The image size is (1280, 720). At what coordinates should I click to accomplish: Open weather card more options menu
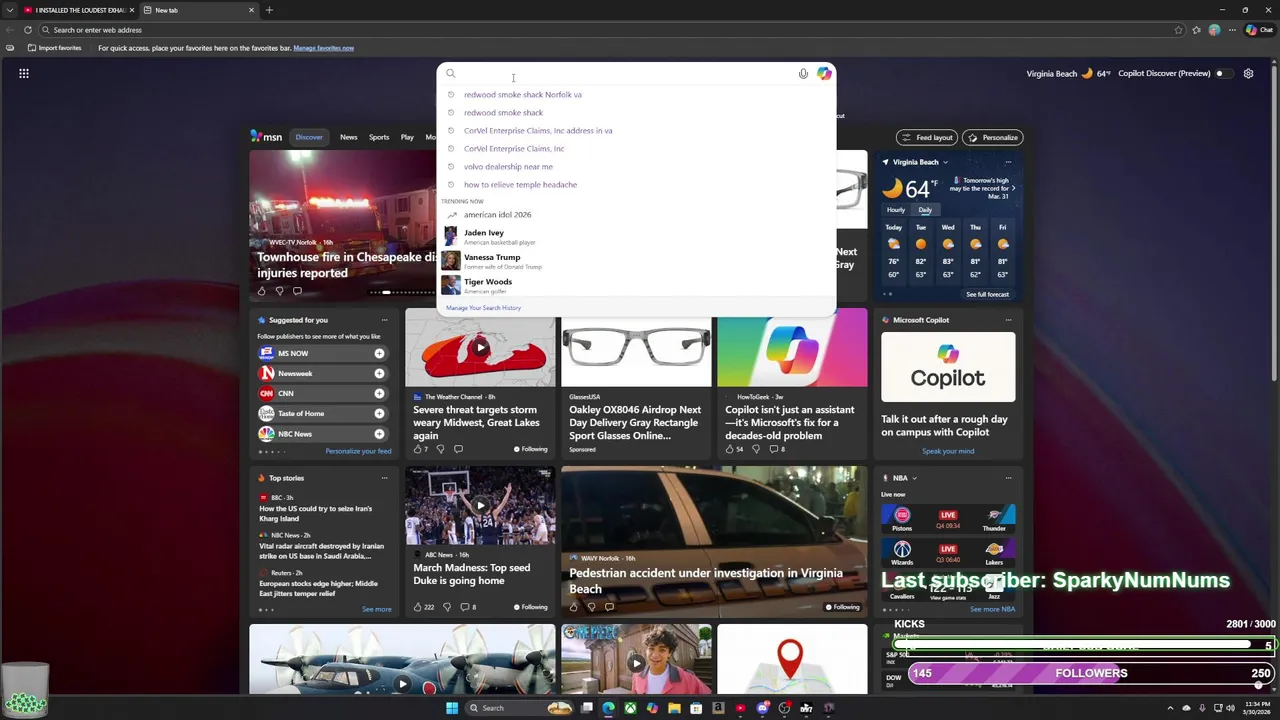(x=1008, y=162)
